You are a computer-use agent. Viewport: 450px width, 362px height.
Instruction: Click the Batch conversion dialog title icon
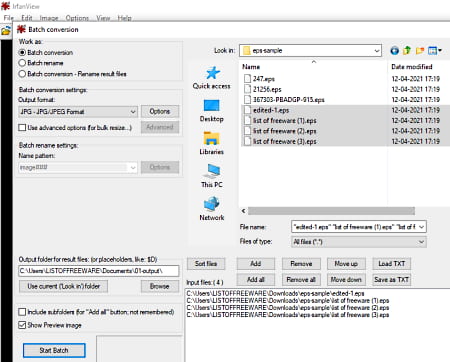(21, 29)
